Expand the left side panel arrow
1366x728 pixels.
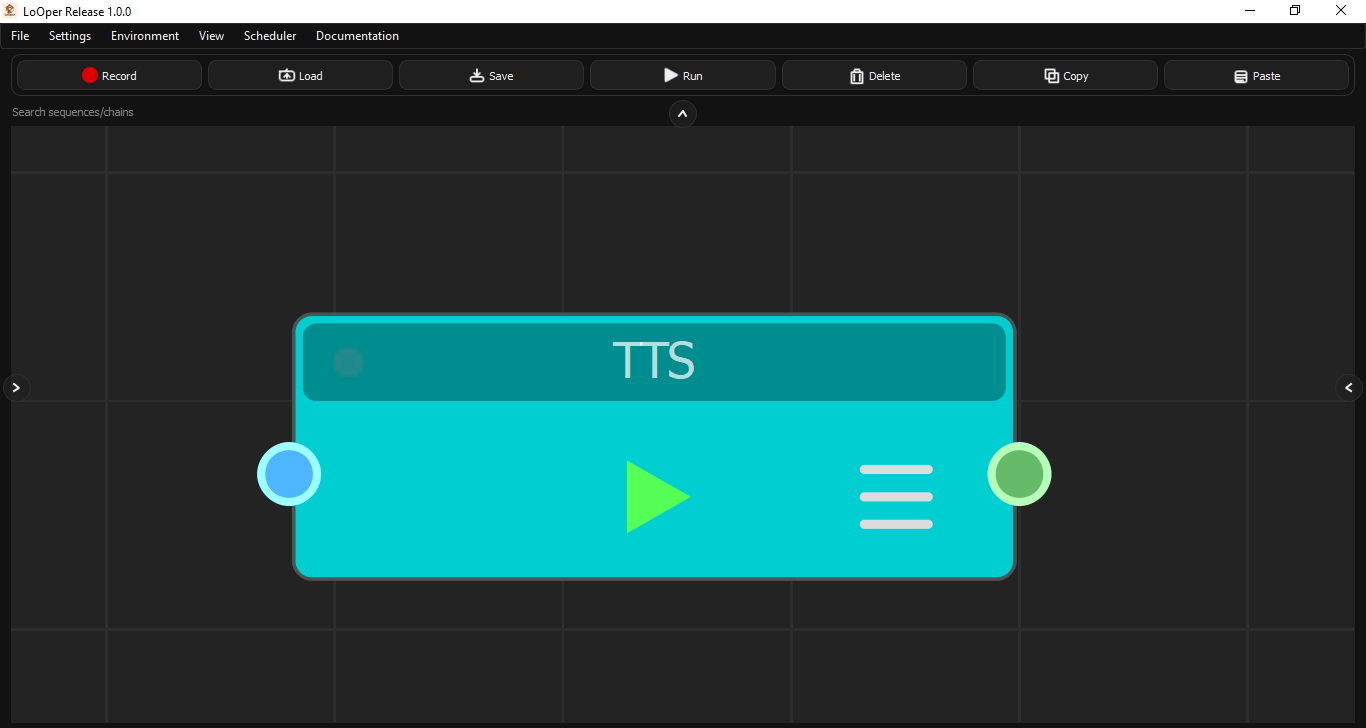point(16,387)
